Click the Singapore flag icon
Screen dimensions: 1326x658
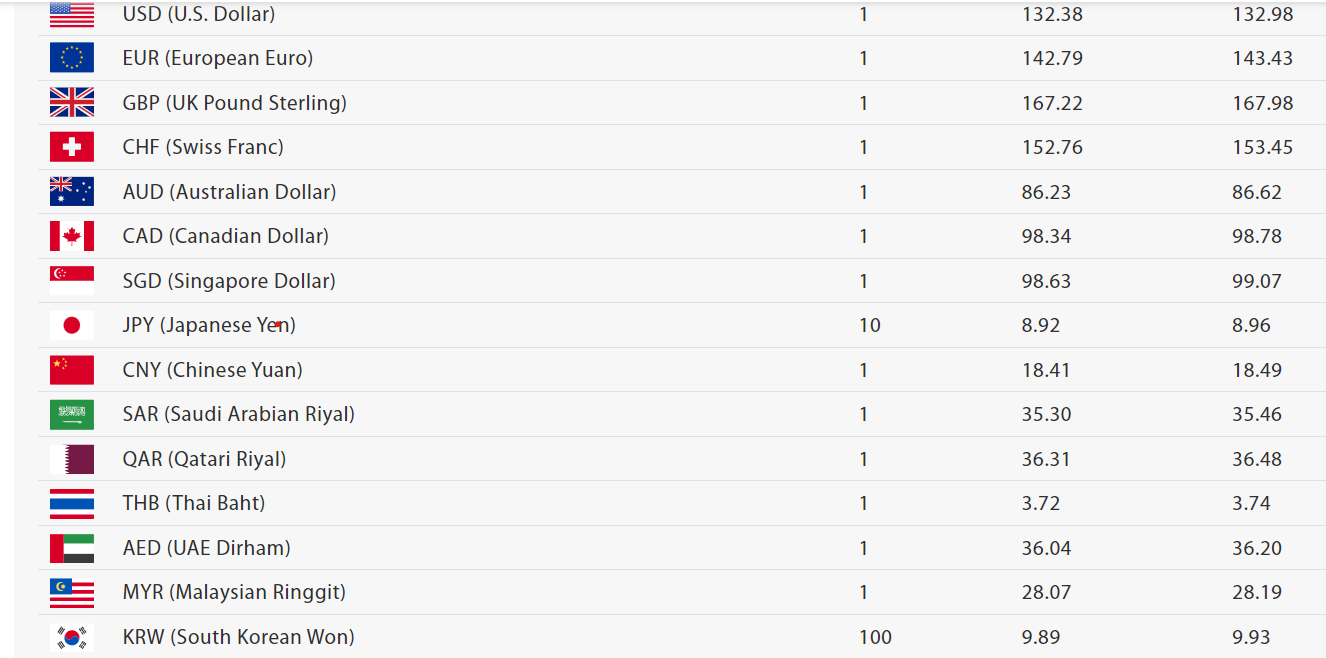(x=72, y=281)
